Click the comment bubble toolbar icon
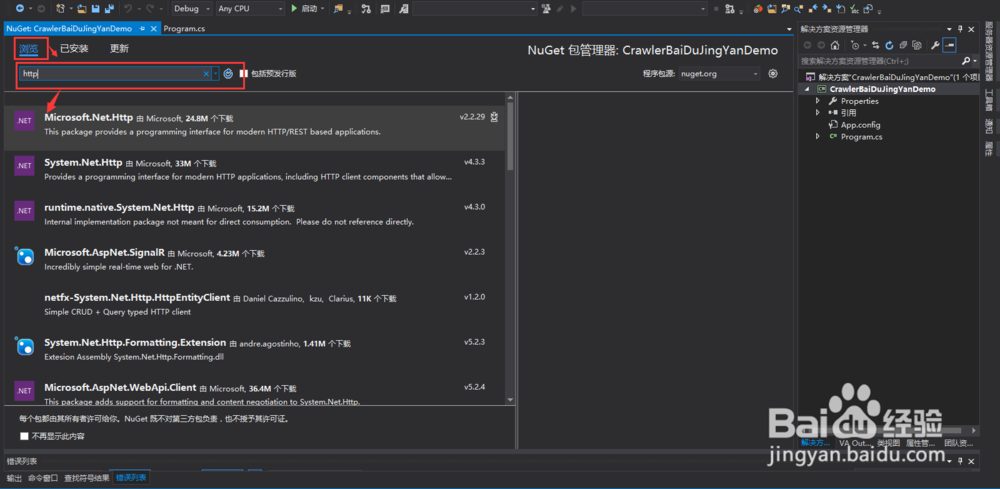Image resolution: width=1000 pixels, height=489 pixels. (x=385, y=8)
